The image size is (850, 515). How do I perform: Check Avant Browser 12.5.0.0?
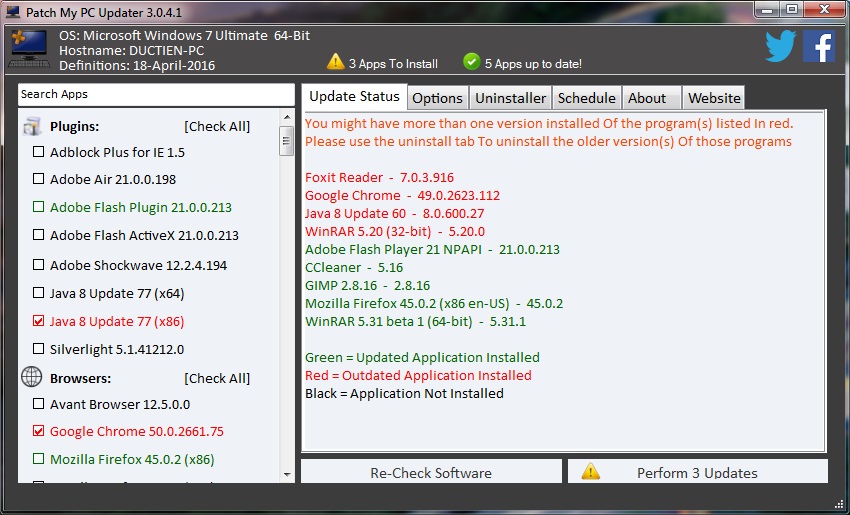point(38,404)
